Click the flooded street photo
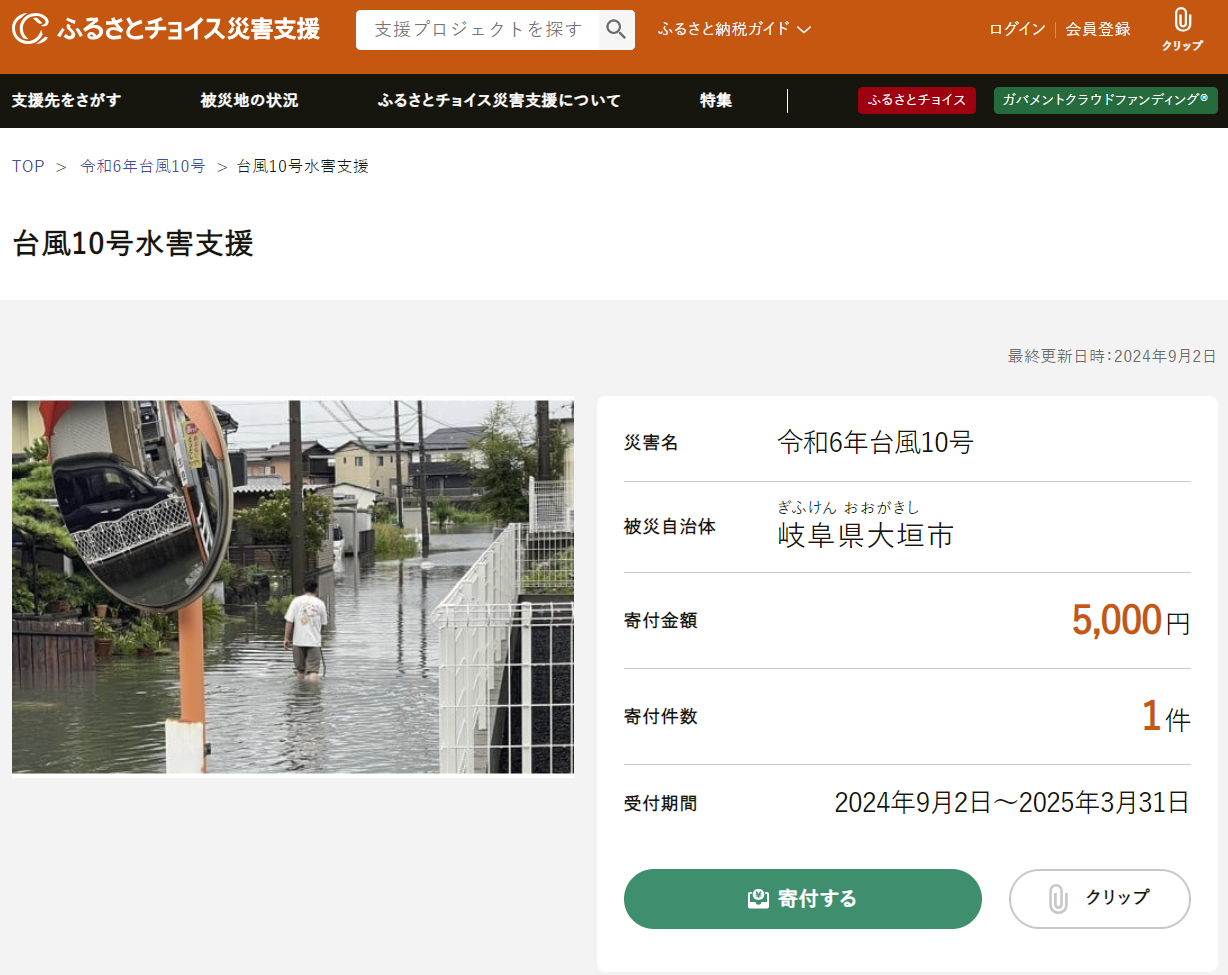1228x975 pixels. coord(293,587)
